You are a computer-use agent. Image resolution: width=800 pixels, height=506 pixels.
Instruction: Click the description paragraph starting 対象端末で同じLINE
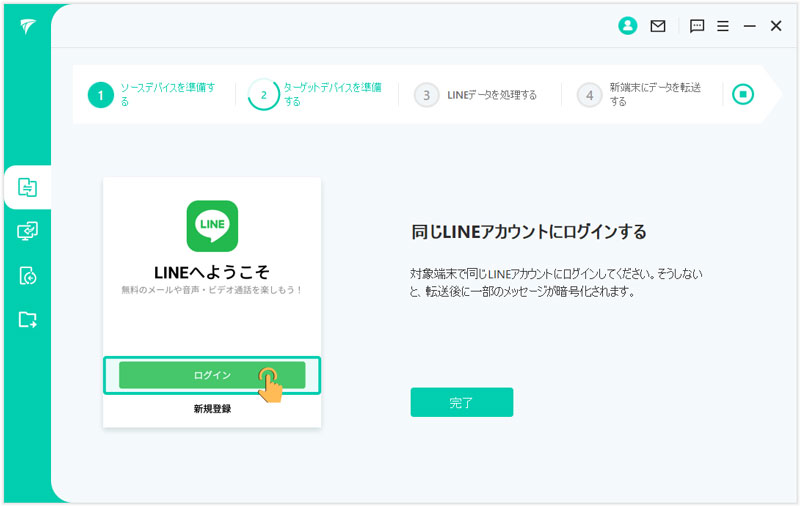pos(556,283)
